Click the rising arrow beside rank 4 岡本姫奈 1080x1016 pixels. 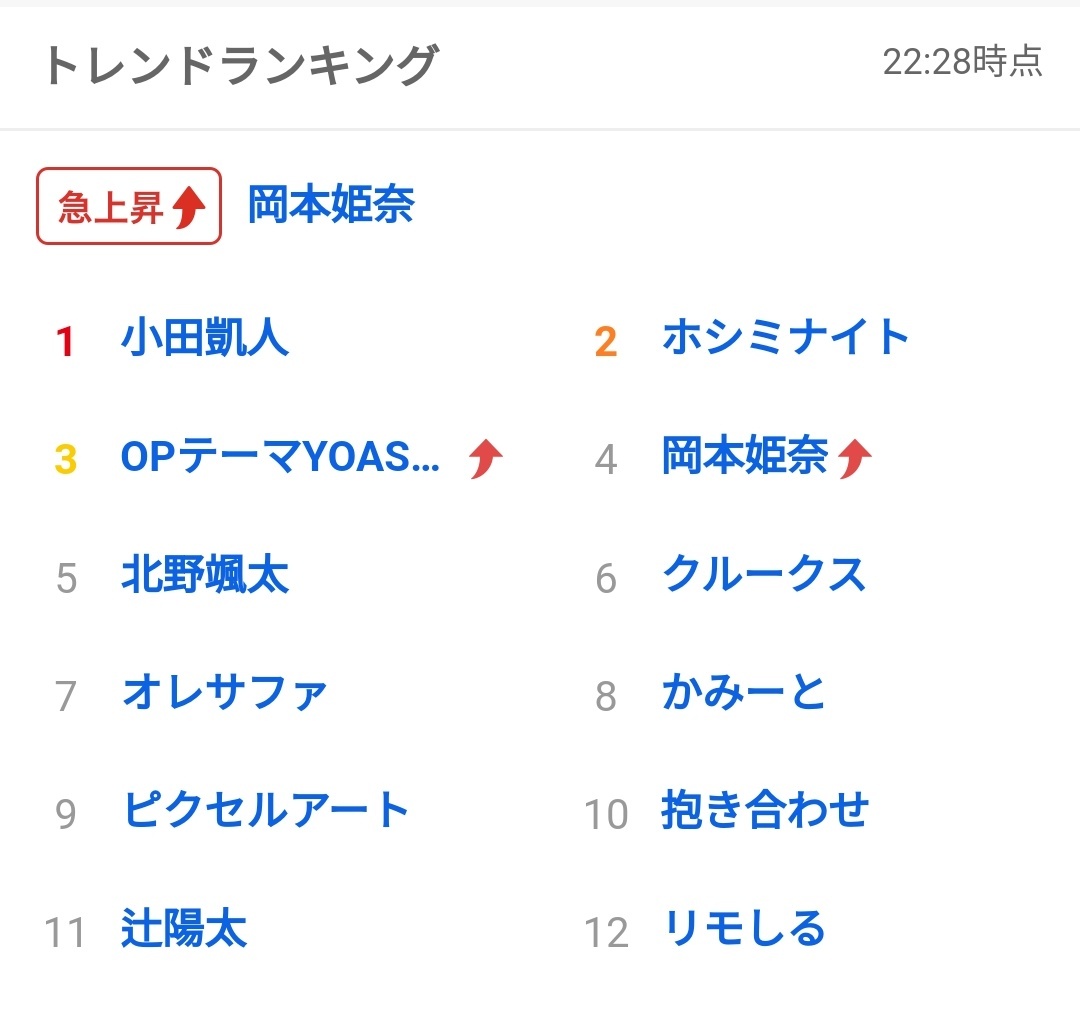855,459
